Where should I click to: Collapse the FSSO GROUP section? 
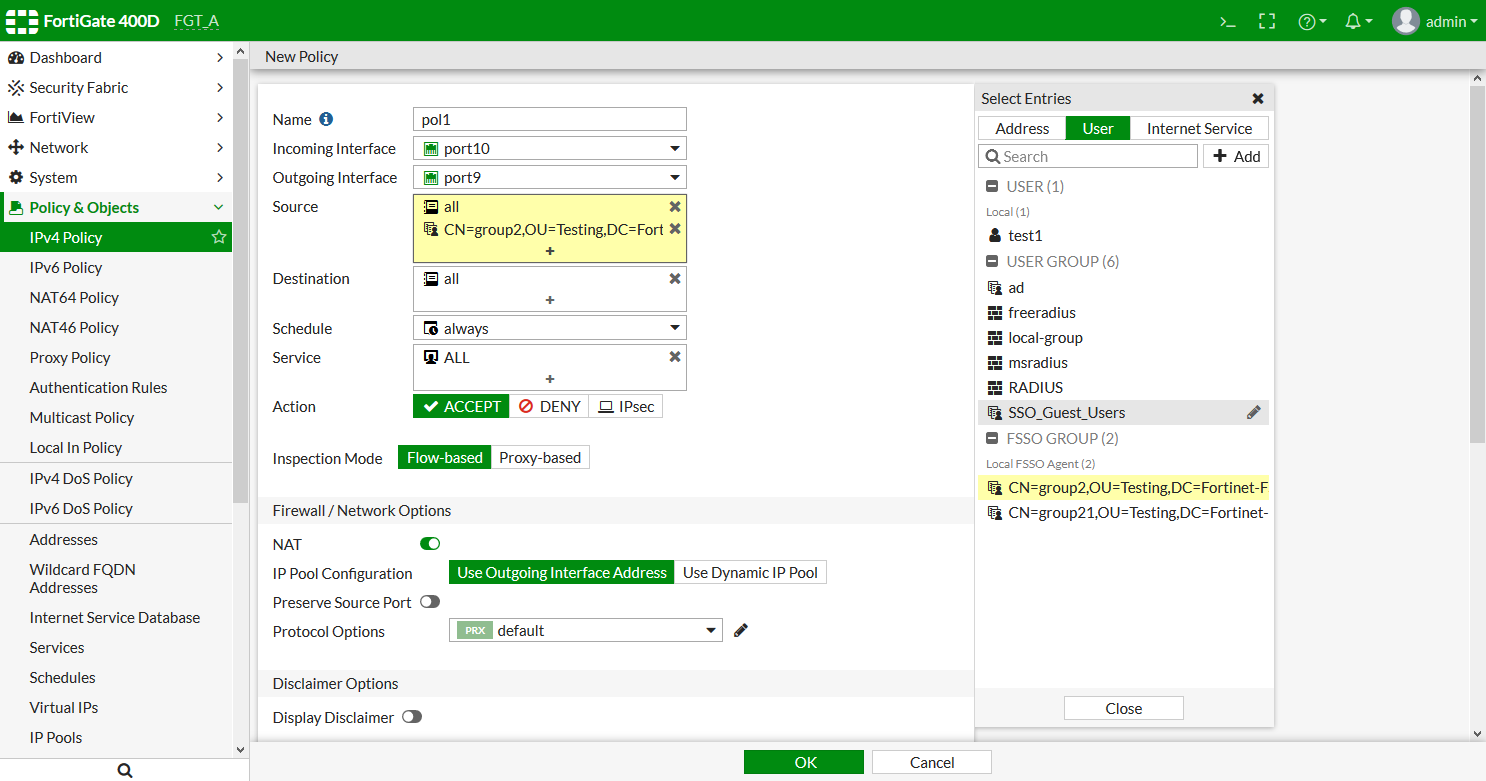993,438
